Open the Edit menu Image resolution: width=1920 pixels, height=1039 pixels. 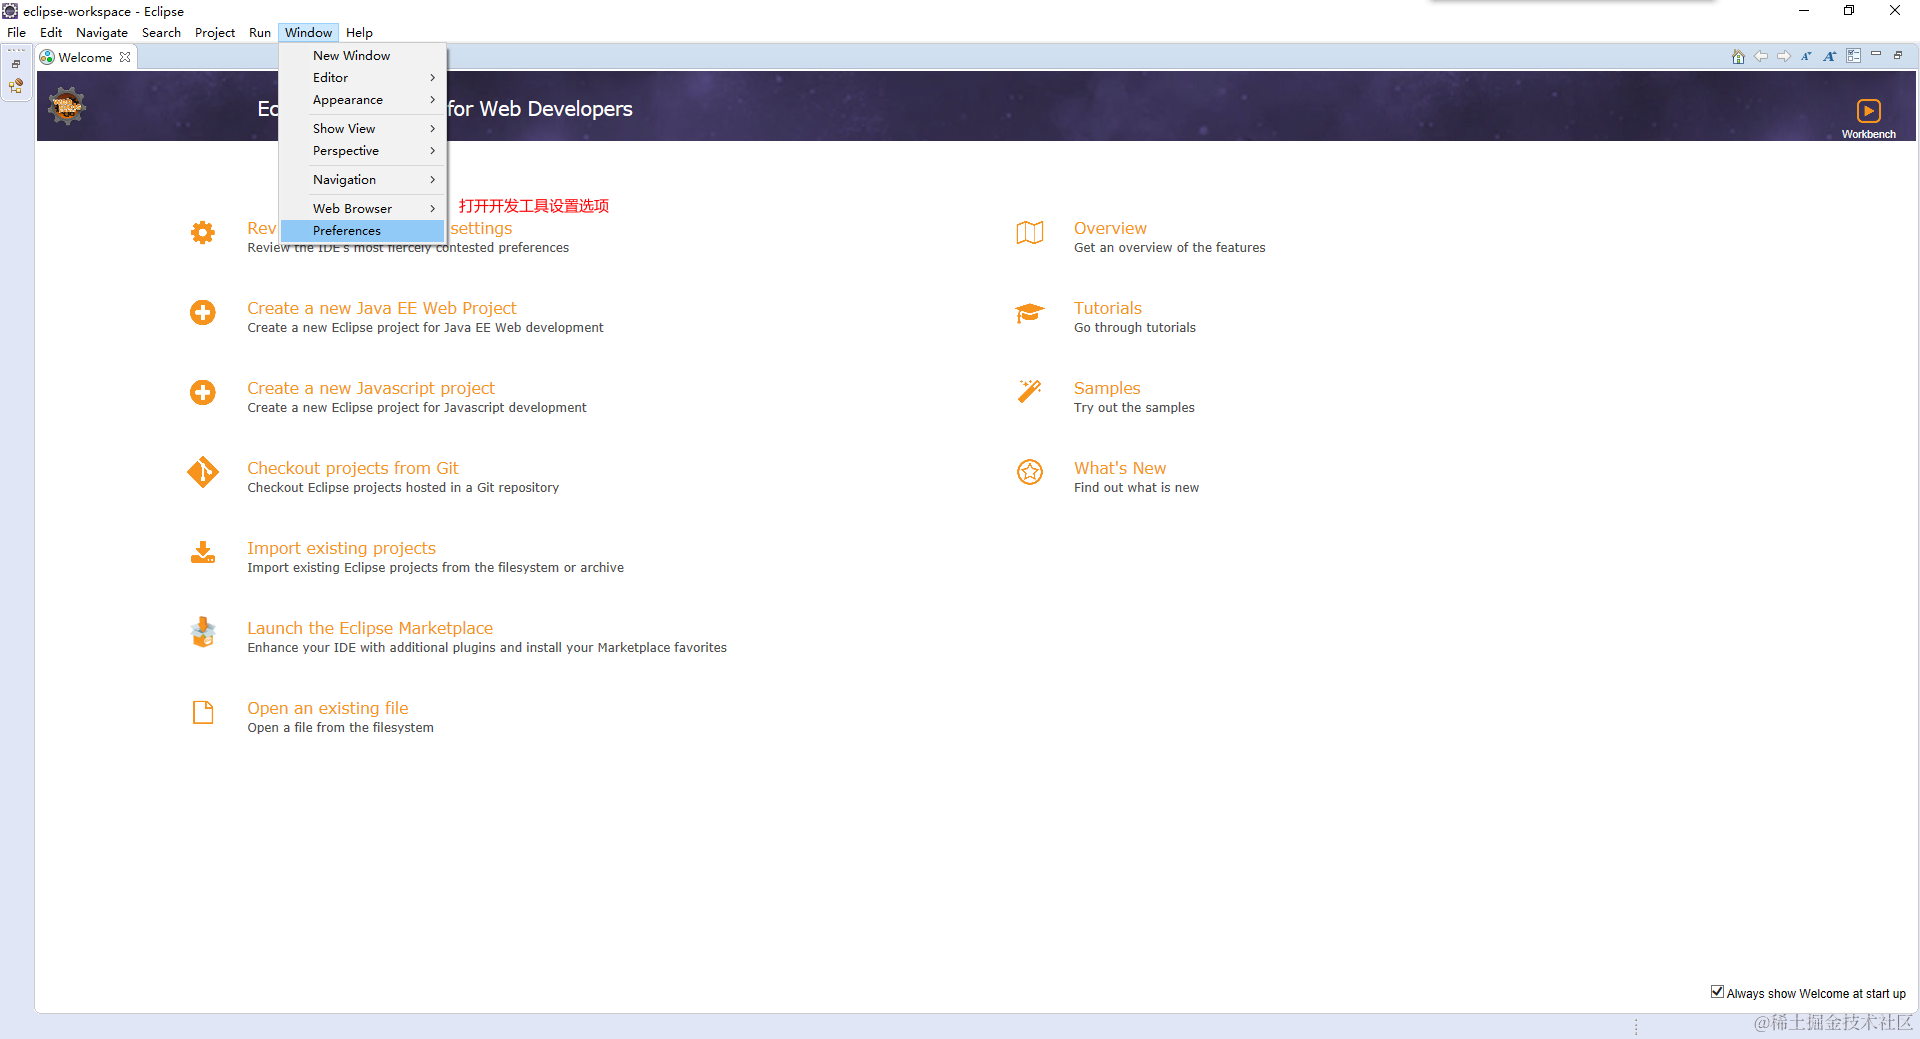pyautogui.click(x=51, y=33)
